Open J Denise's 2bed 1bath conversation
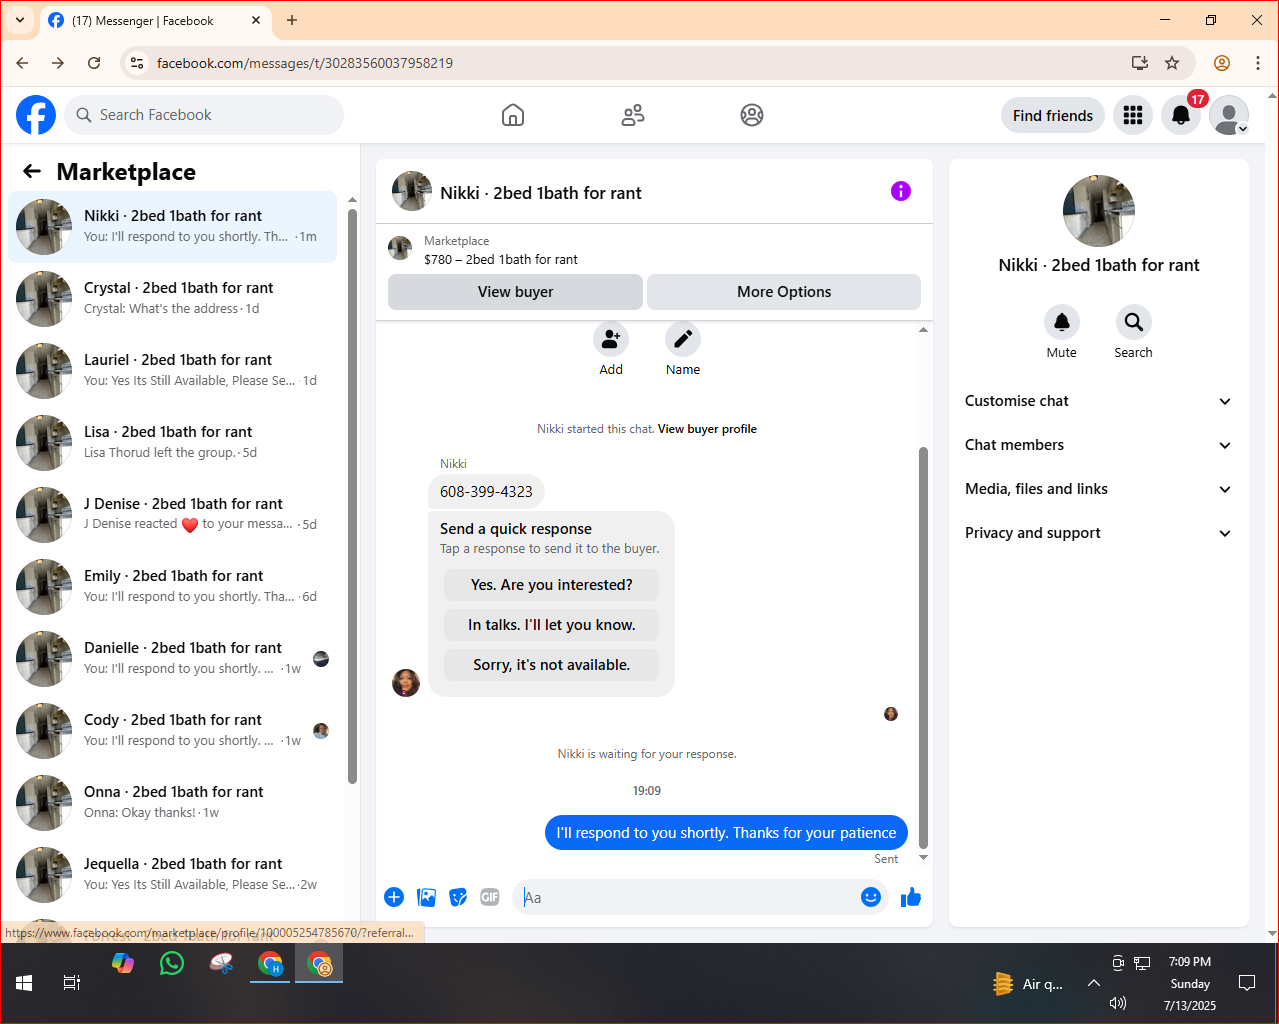This screenshot has height=1024, width=1279. point(173,514)
